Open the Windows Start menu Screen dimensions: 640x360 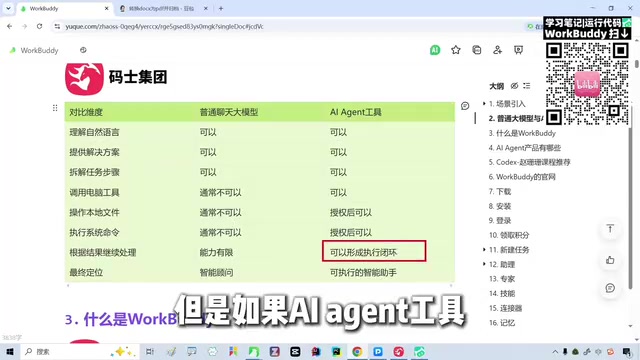point(10,351)
